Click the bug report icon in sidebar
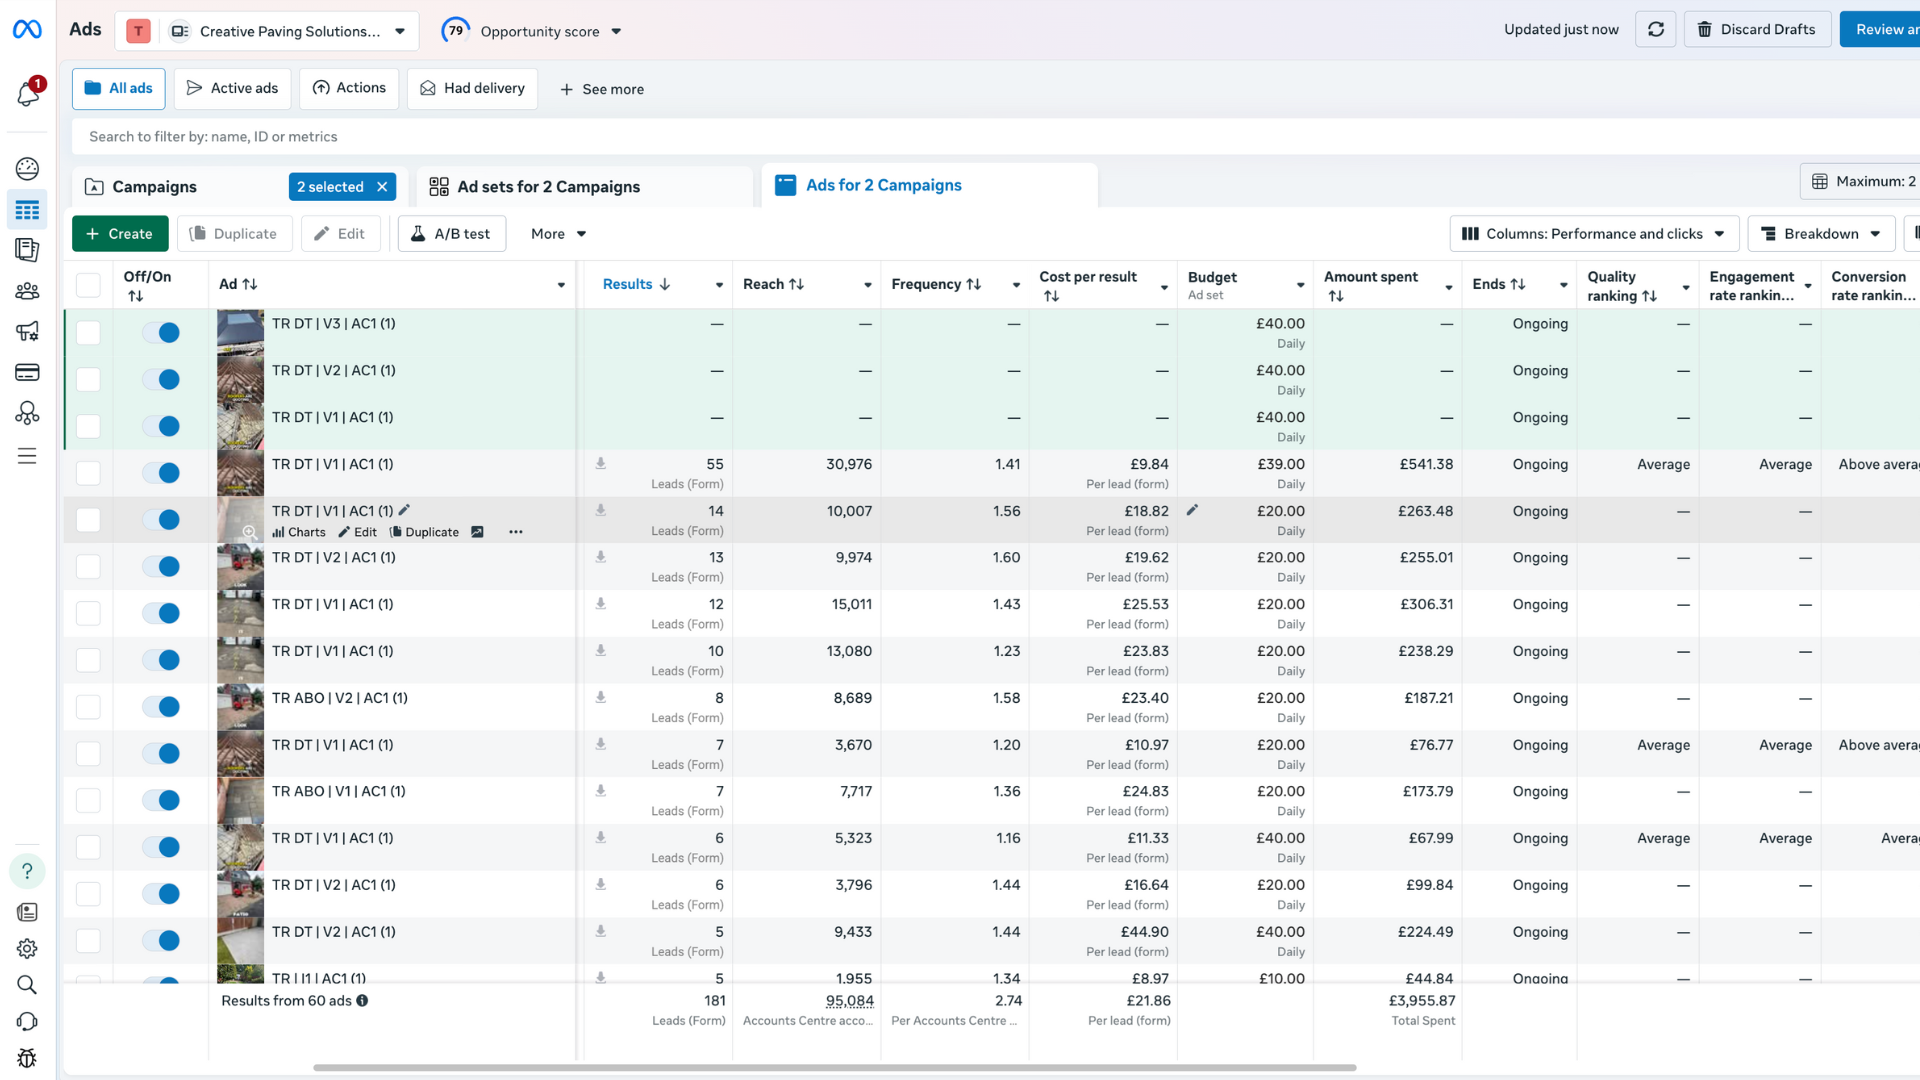 click(x=27, y=1058)
